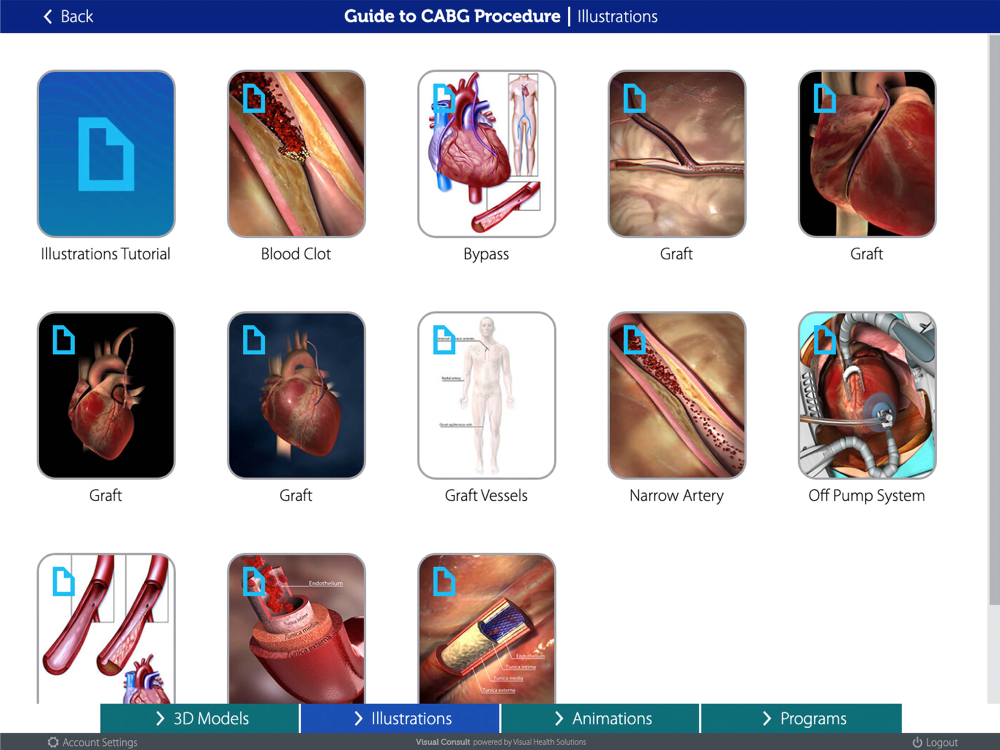Click the Blood Clot label
Screen dimensions: 1000x750
pyautogui.click(x=296, y=254)
